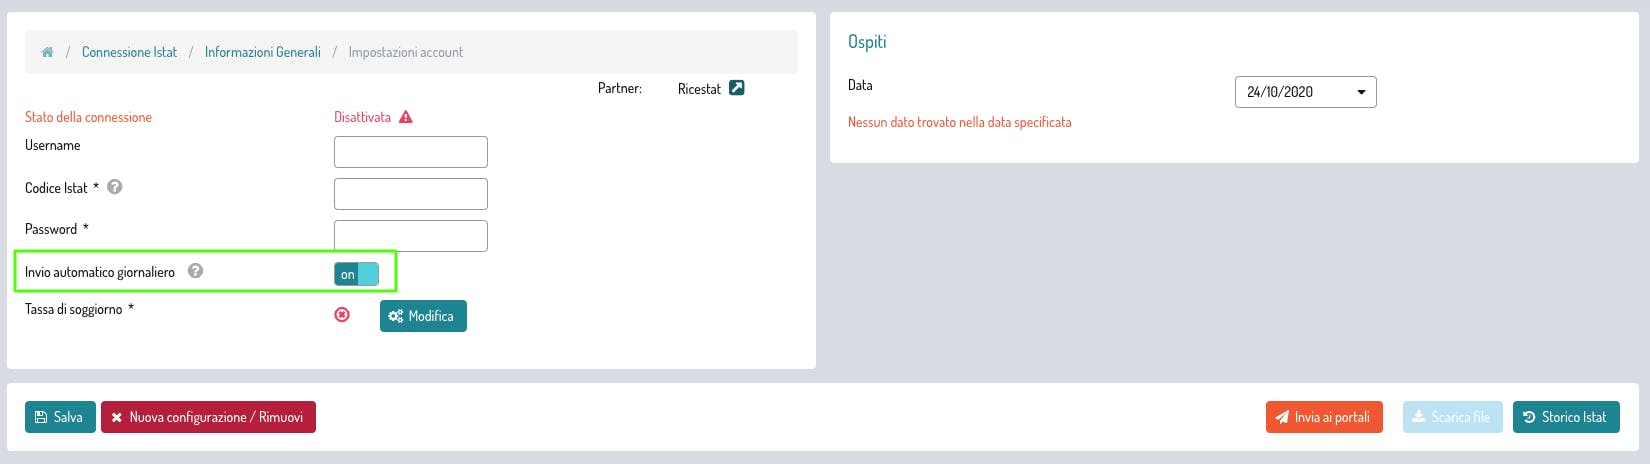Click the red X icon for Tassa di soggiorno

click(342, 315)
